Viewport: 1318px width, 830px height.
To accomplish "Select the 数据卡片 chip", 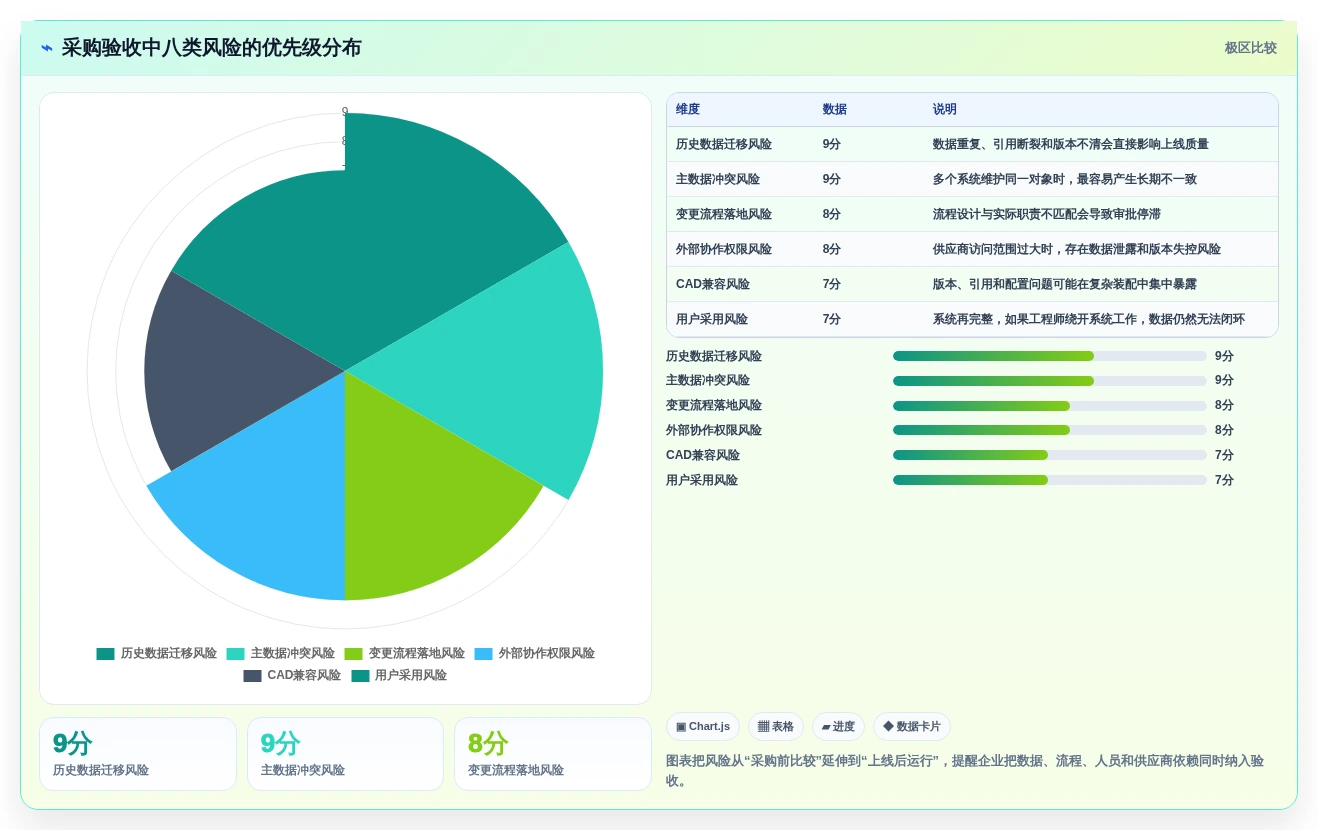I will point(912,727).
